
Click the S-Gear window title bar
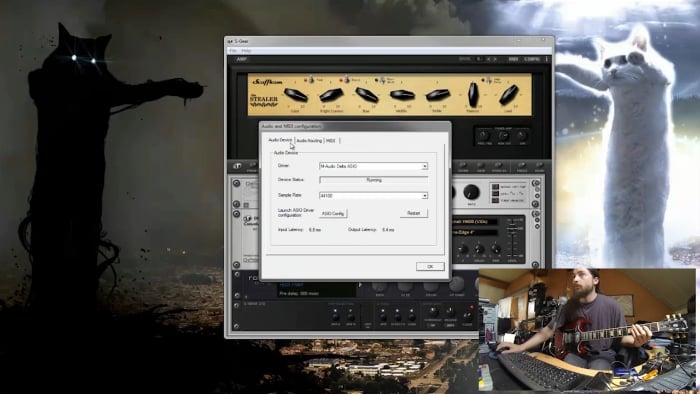tap(388, 41)
